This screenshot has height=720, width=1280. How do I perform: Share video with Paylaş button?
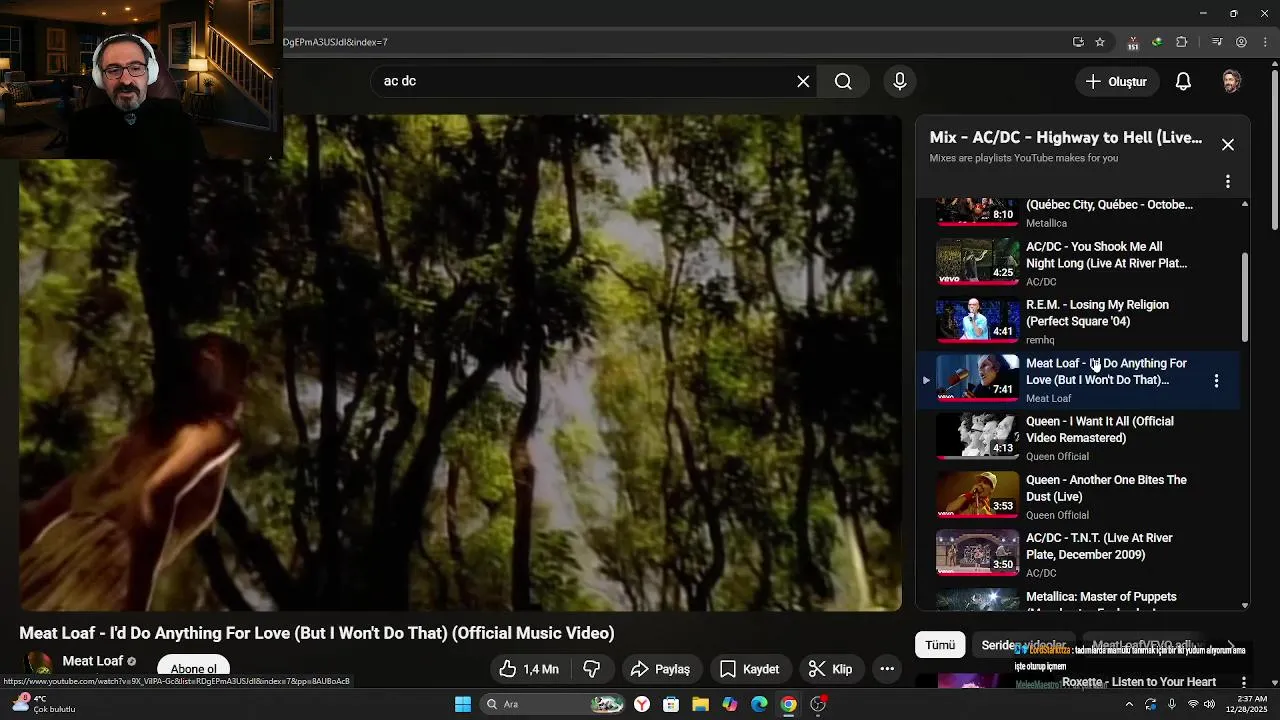click(660, 669)
